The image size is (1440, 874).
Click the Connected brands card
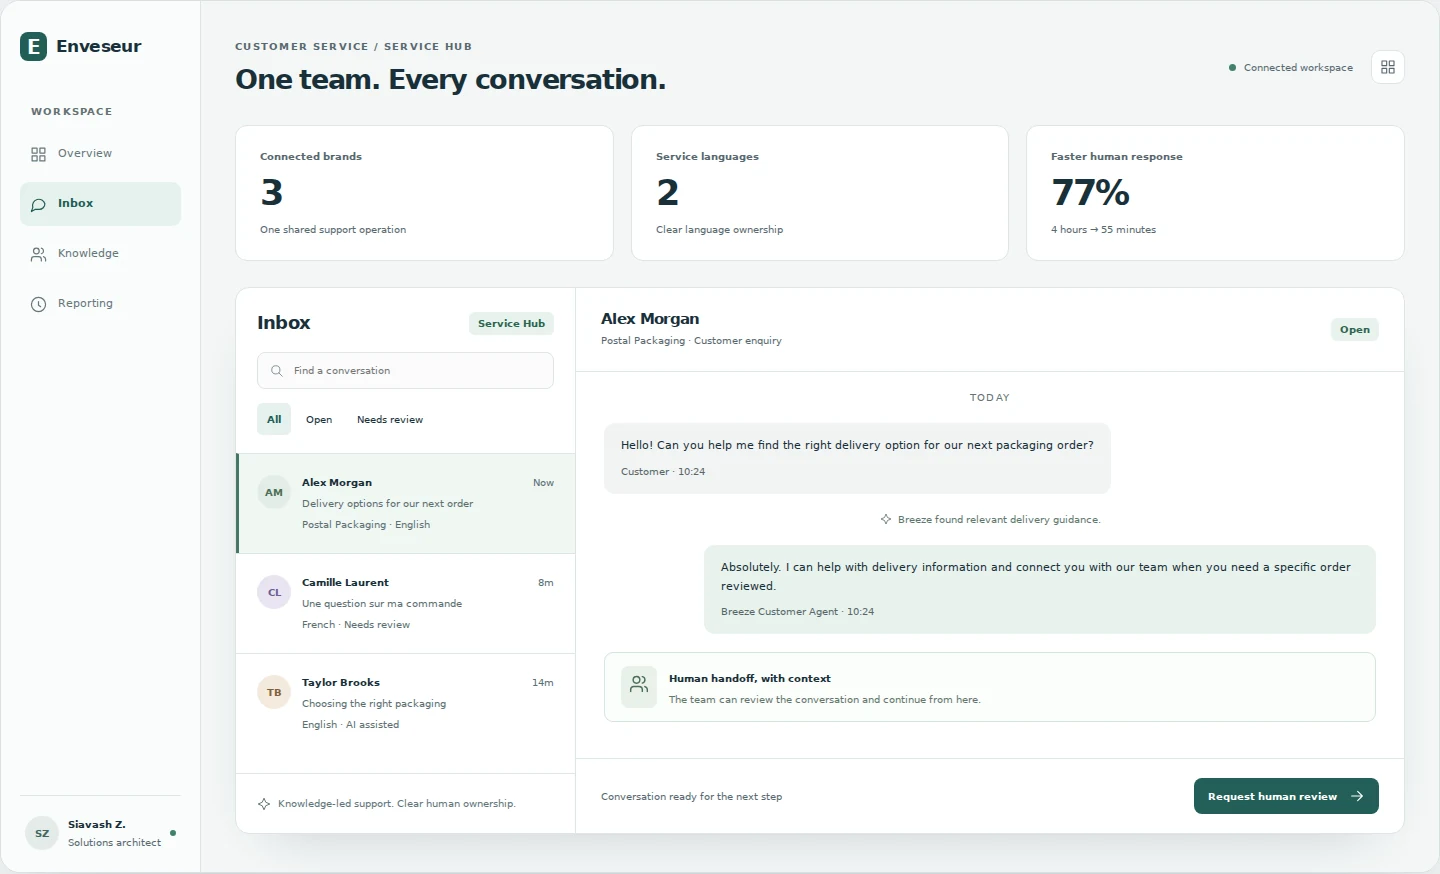click(x=424, y=193)
